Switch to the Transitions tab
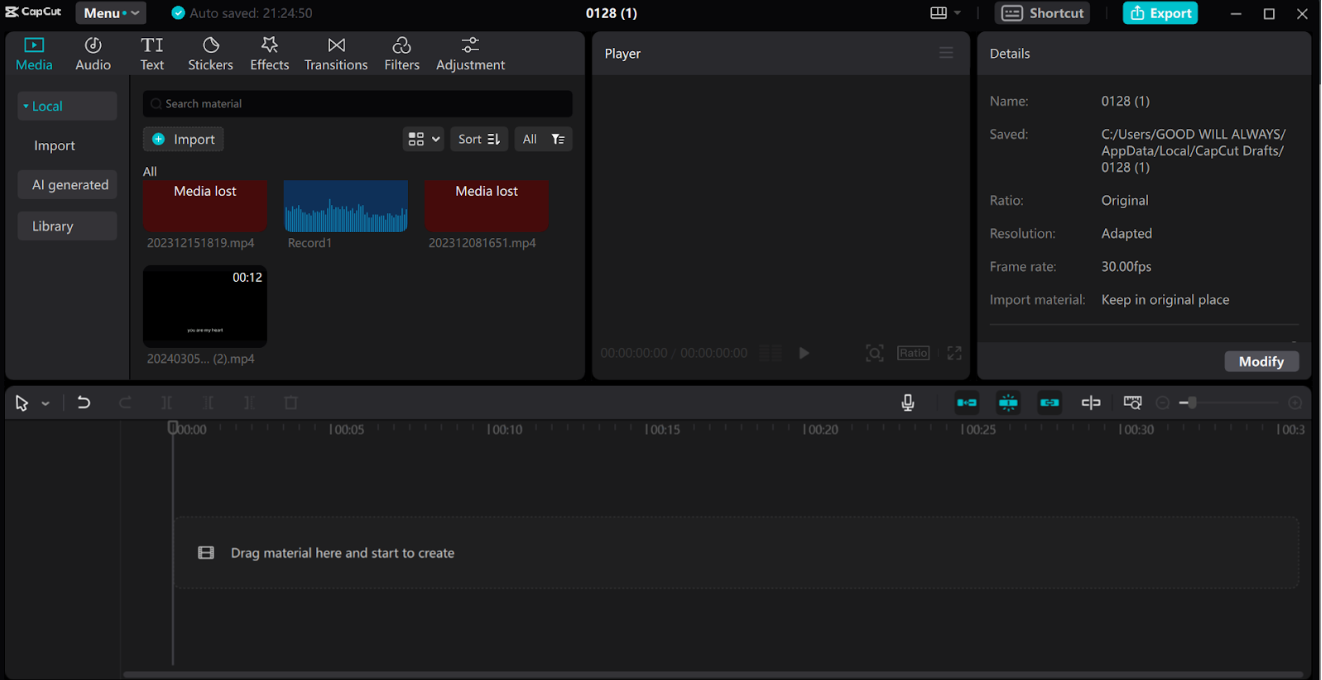 (336, 54)
